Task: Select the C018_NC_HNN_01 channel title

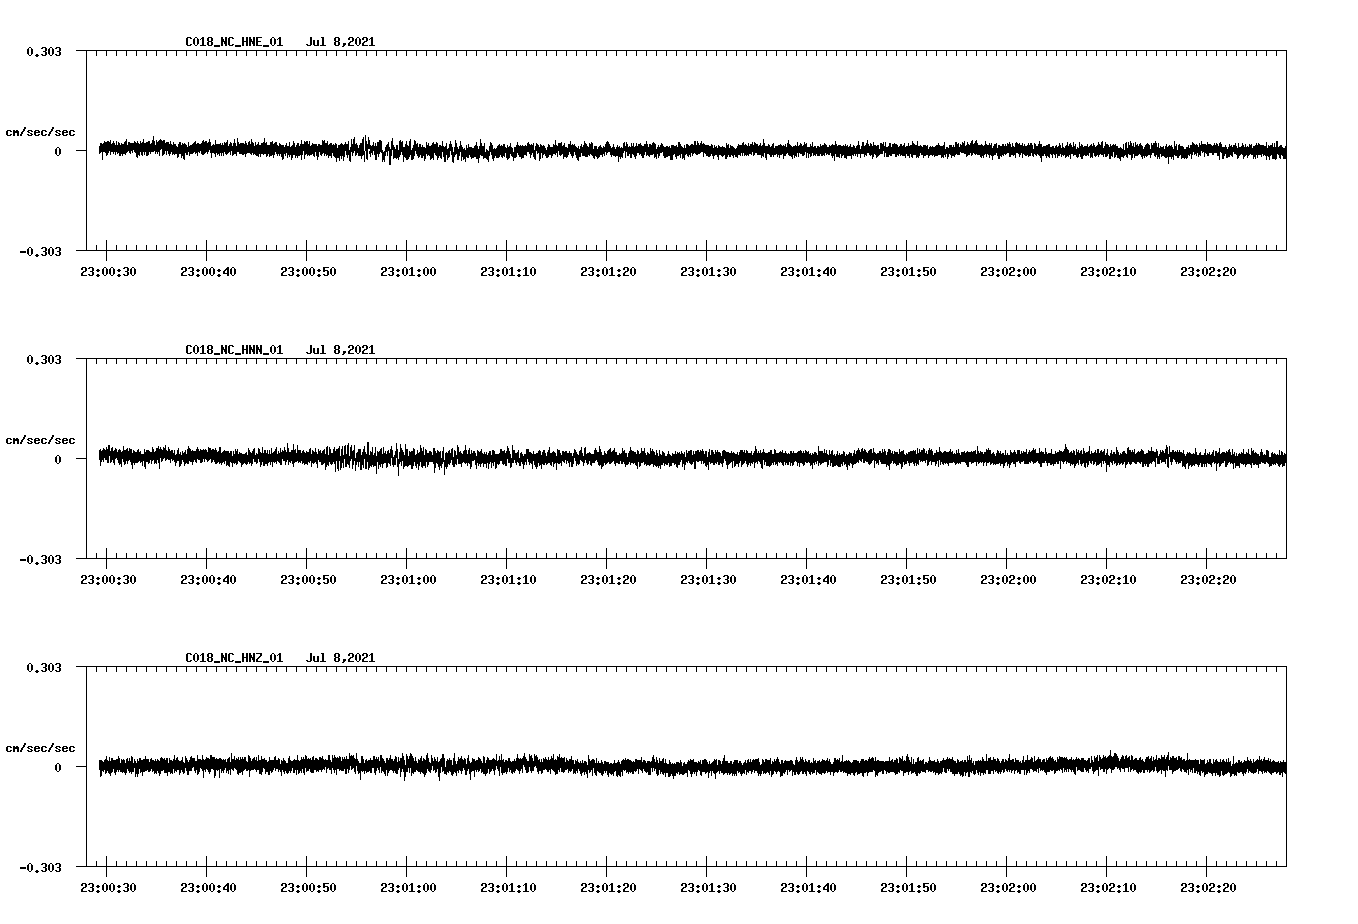Action: (232, 349)
